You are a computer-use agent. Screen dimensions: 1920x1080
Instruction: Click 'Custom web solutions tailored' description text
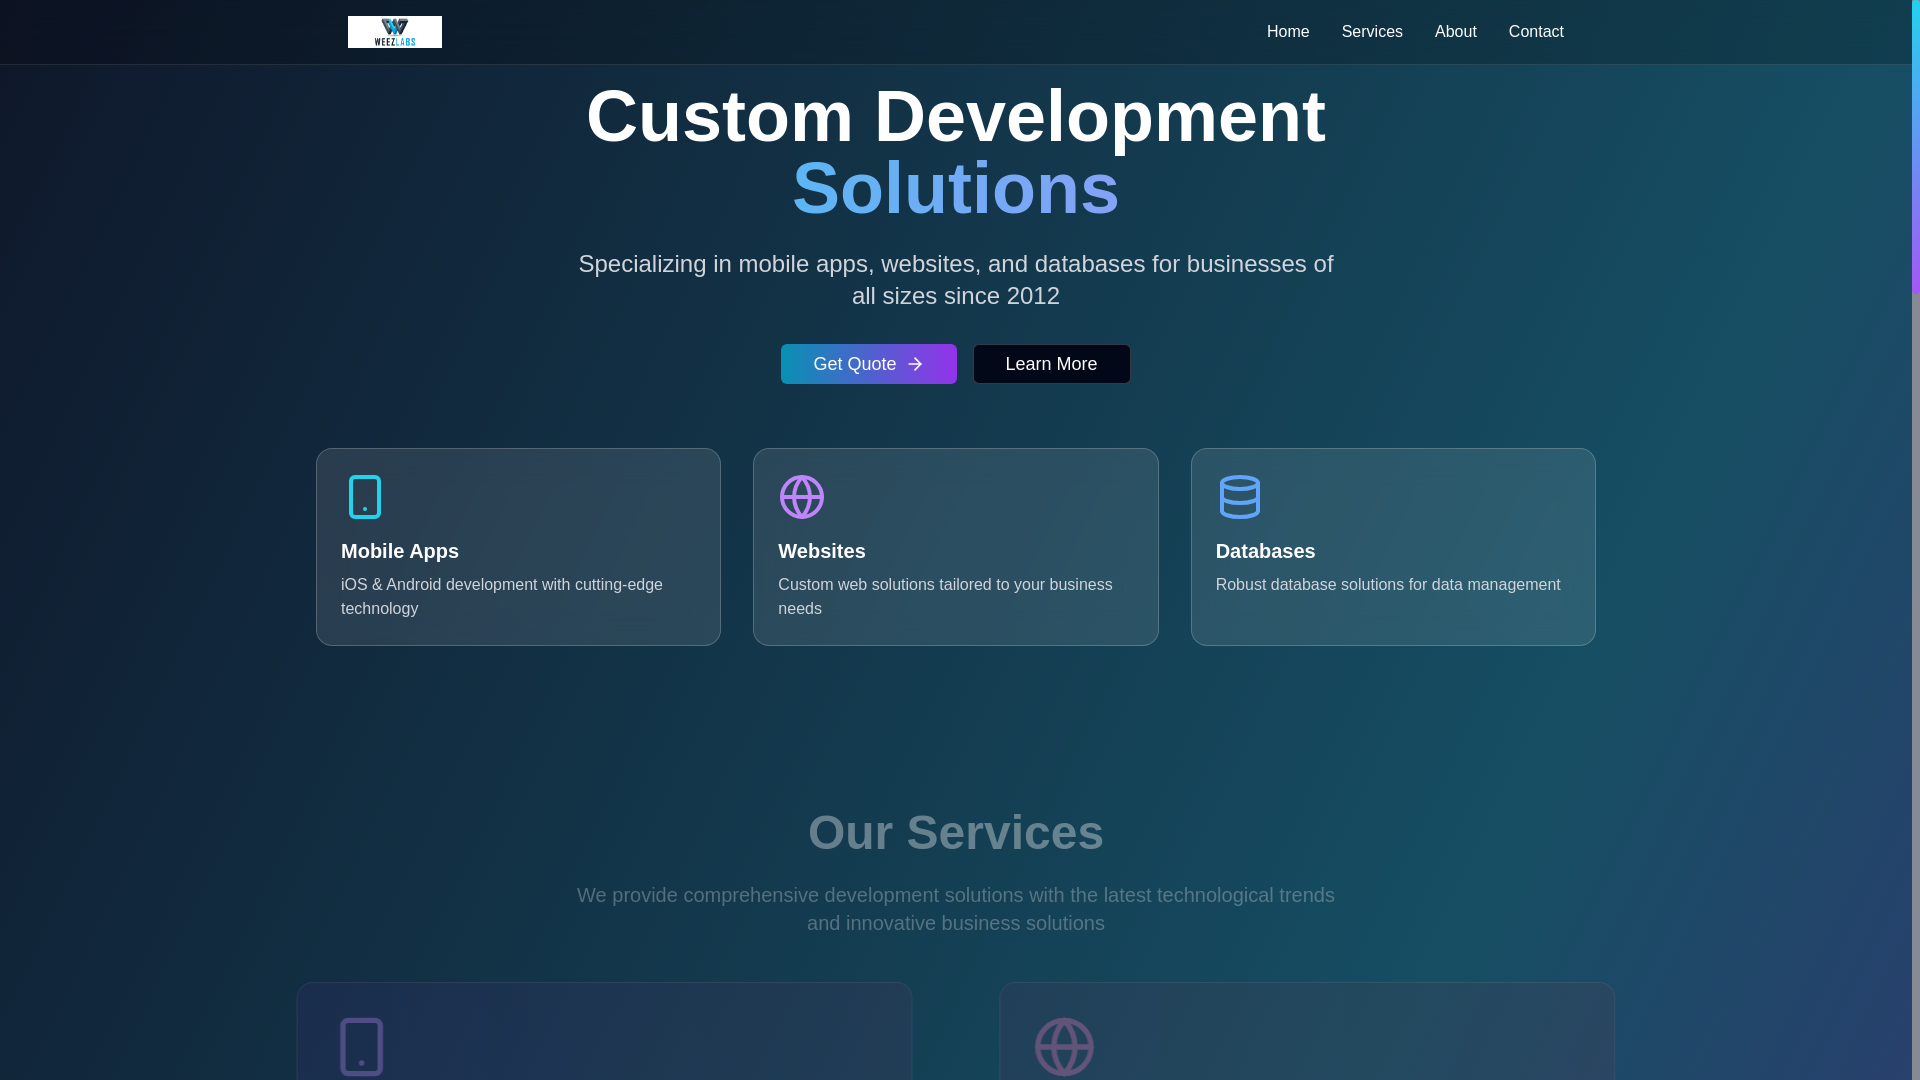point(945,596)
